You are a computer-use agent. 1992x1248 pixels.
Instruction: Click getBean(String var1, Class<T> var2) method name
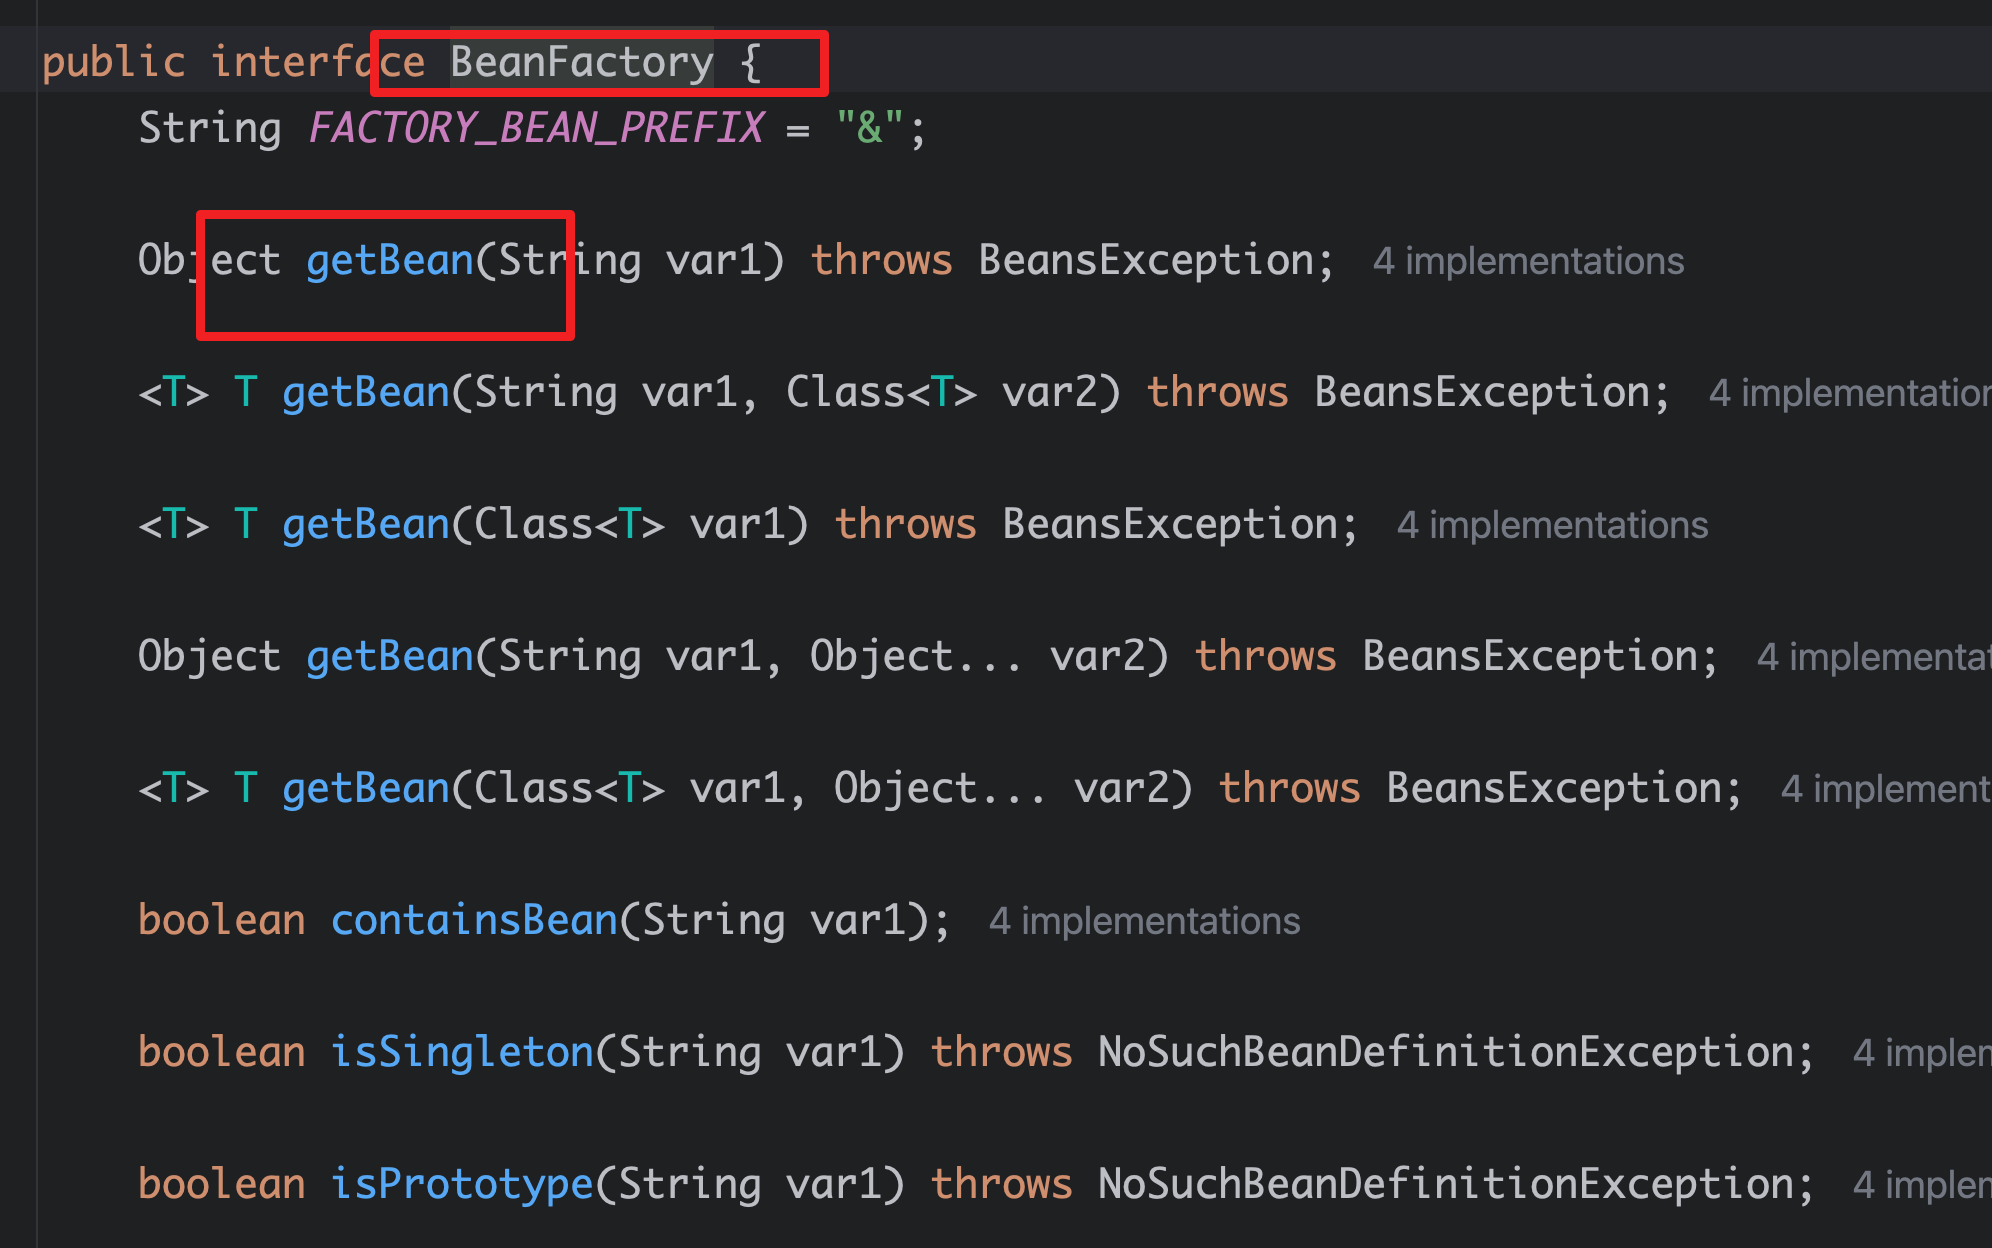point(366,392)
